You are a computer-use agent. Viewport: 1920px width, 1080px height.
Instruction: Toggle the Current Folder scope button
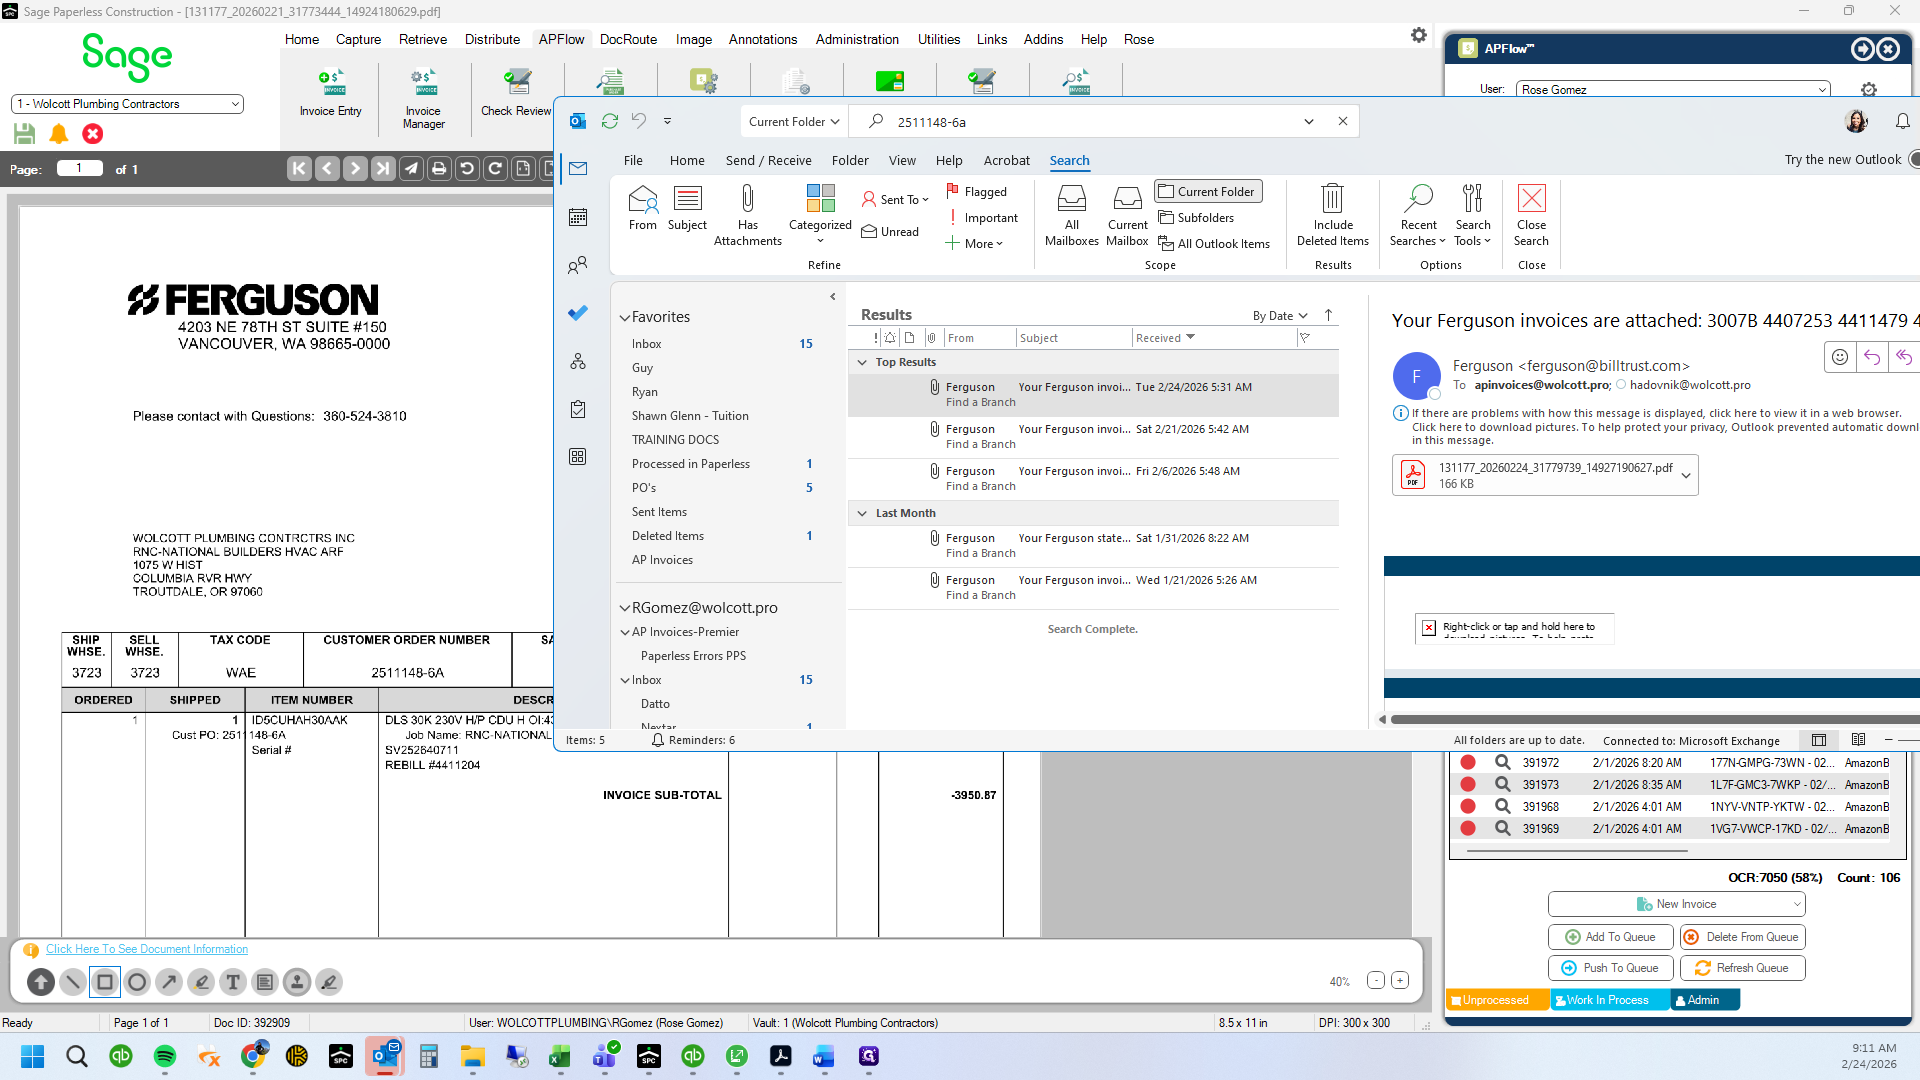point(1208,191)
